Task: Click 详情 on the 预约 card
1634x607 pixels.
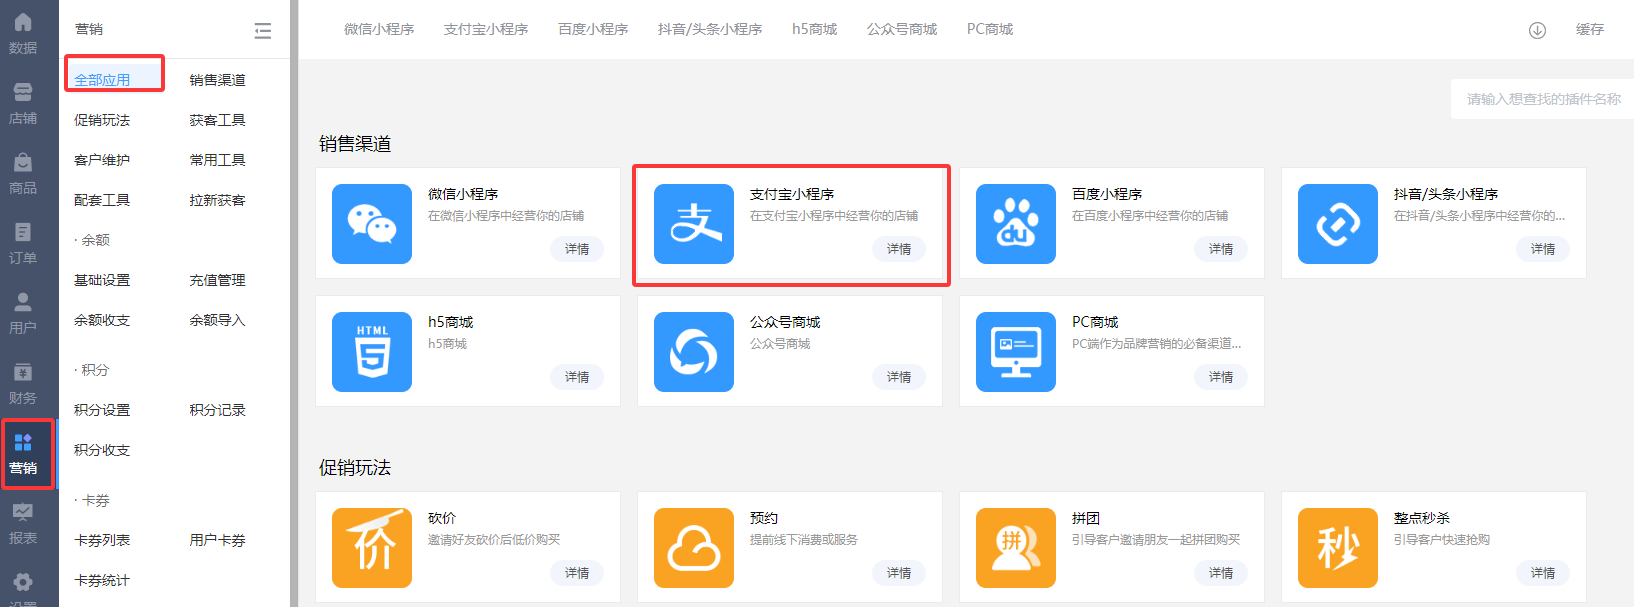Action: (899, 573)
